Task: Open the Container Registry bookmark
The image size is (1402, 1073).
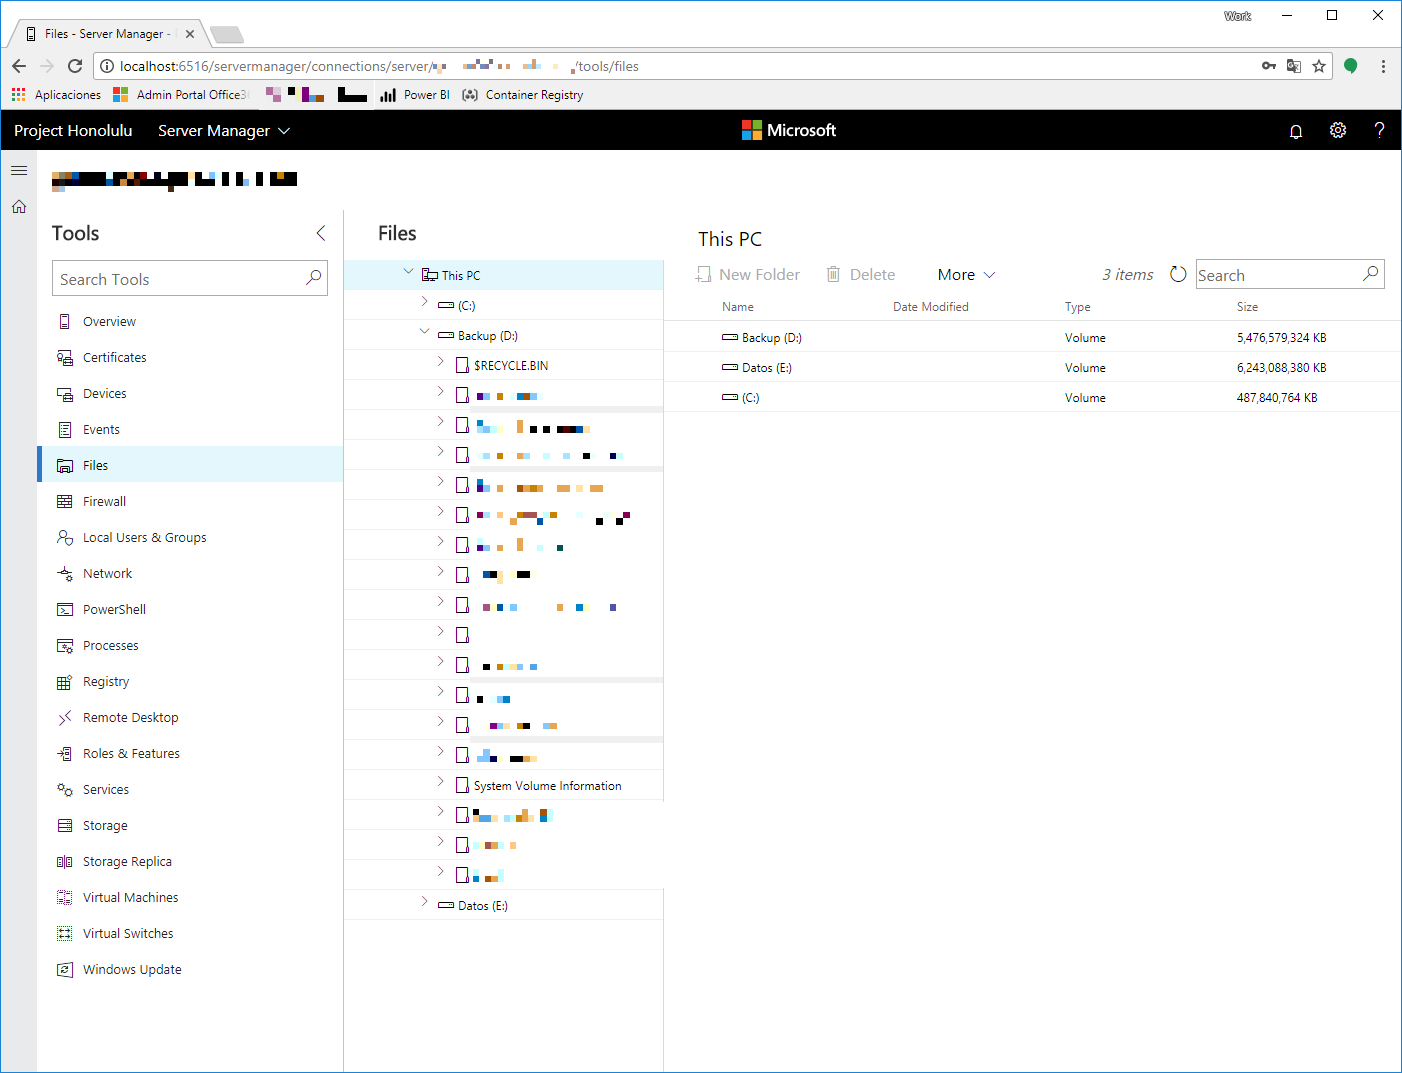Action: (523, 95)
